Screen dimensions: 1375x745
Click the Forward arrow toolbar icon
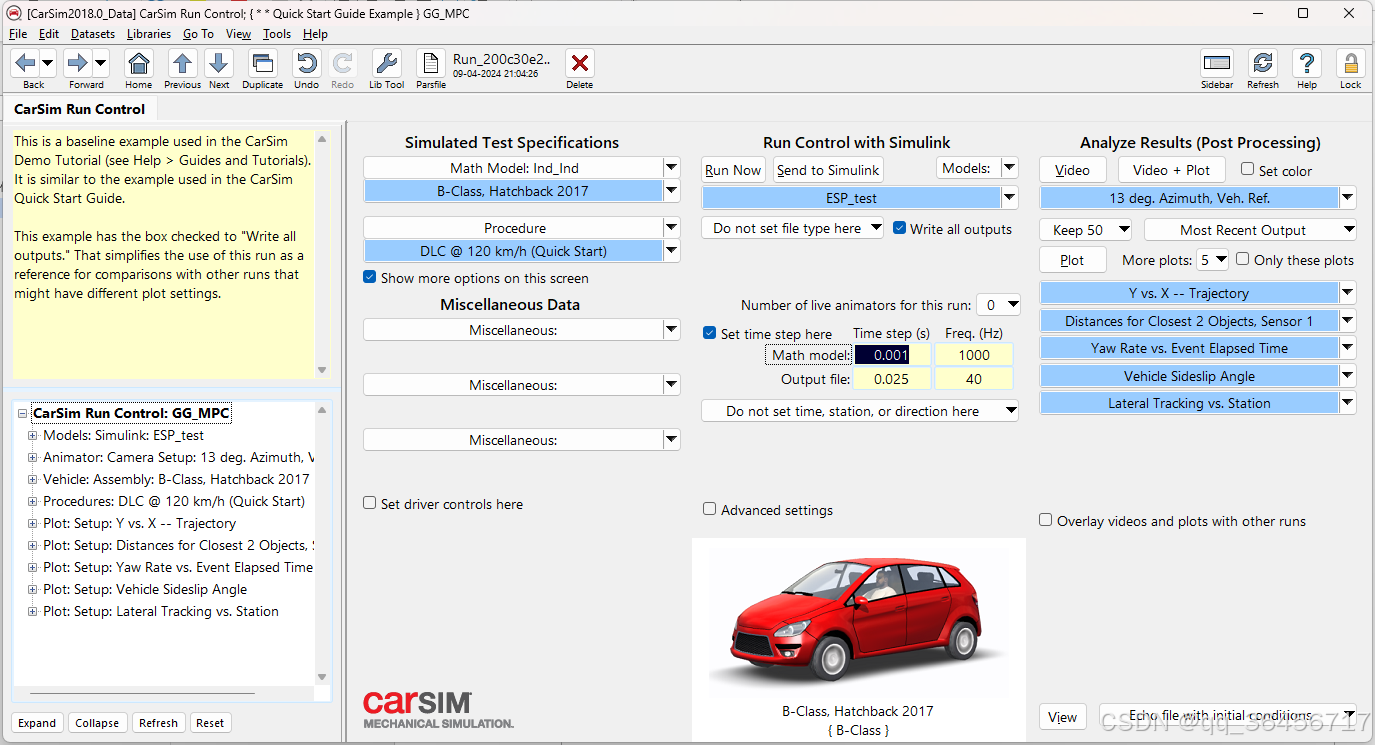click(77, 64)
